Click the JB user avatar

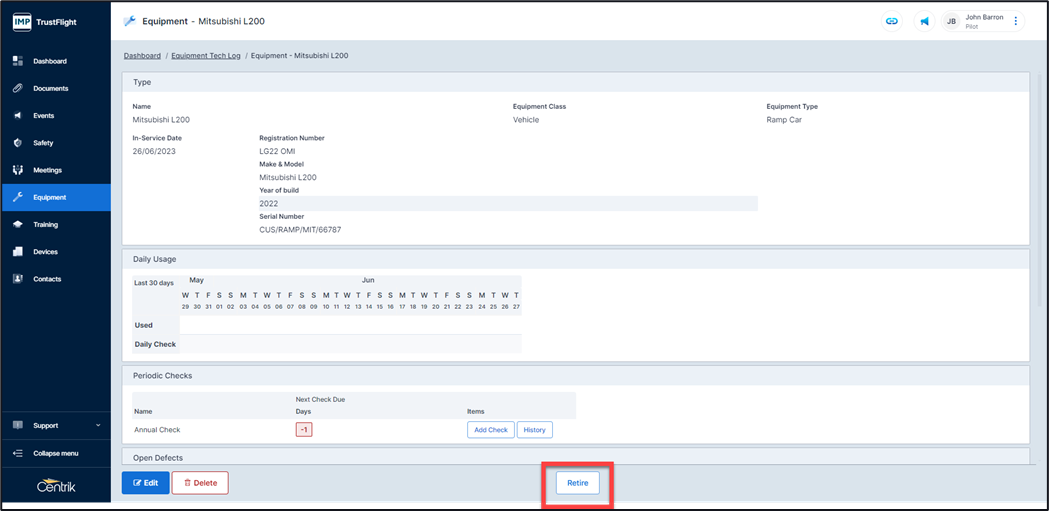[x=951, y=21]
